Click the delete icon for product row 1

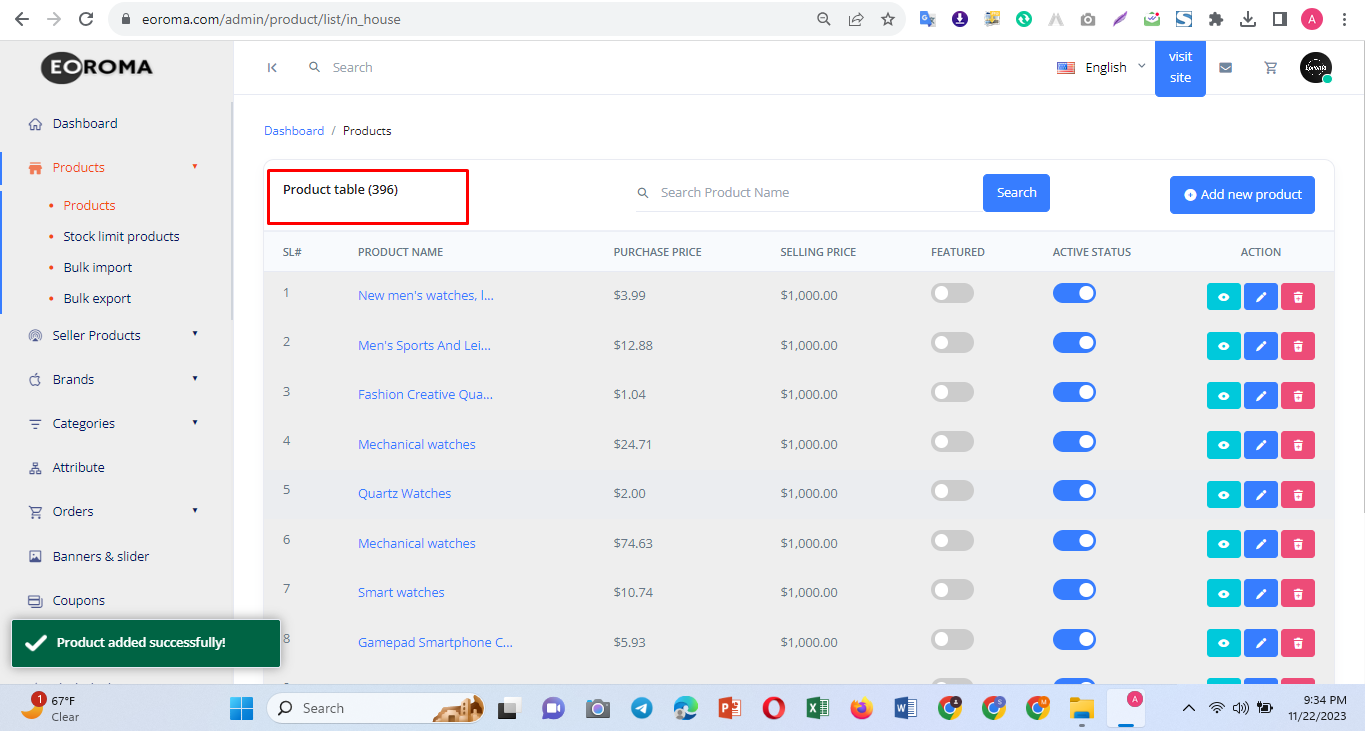(1298, 297)
